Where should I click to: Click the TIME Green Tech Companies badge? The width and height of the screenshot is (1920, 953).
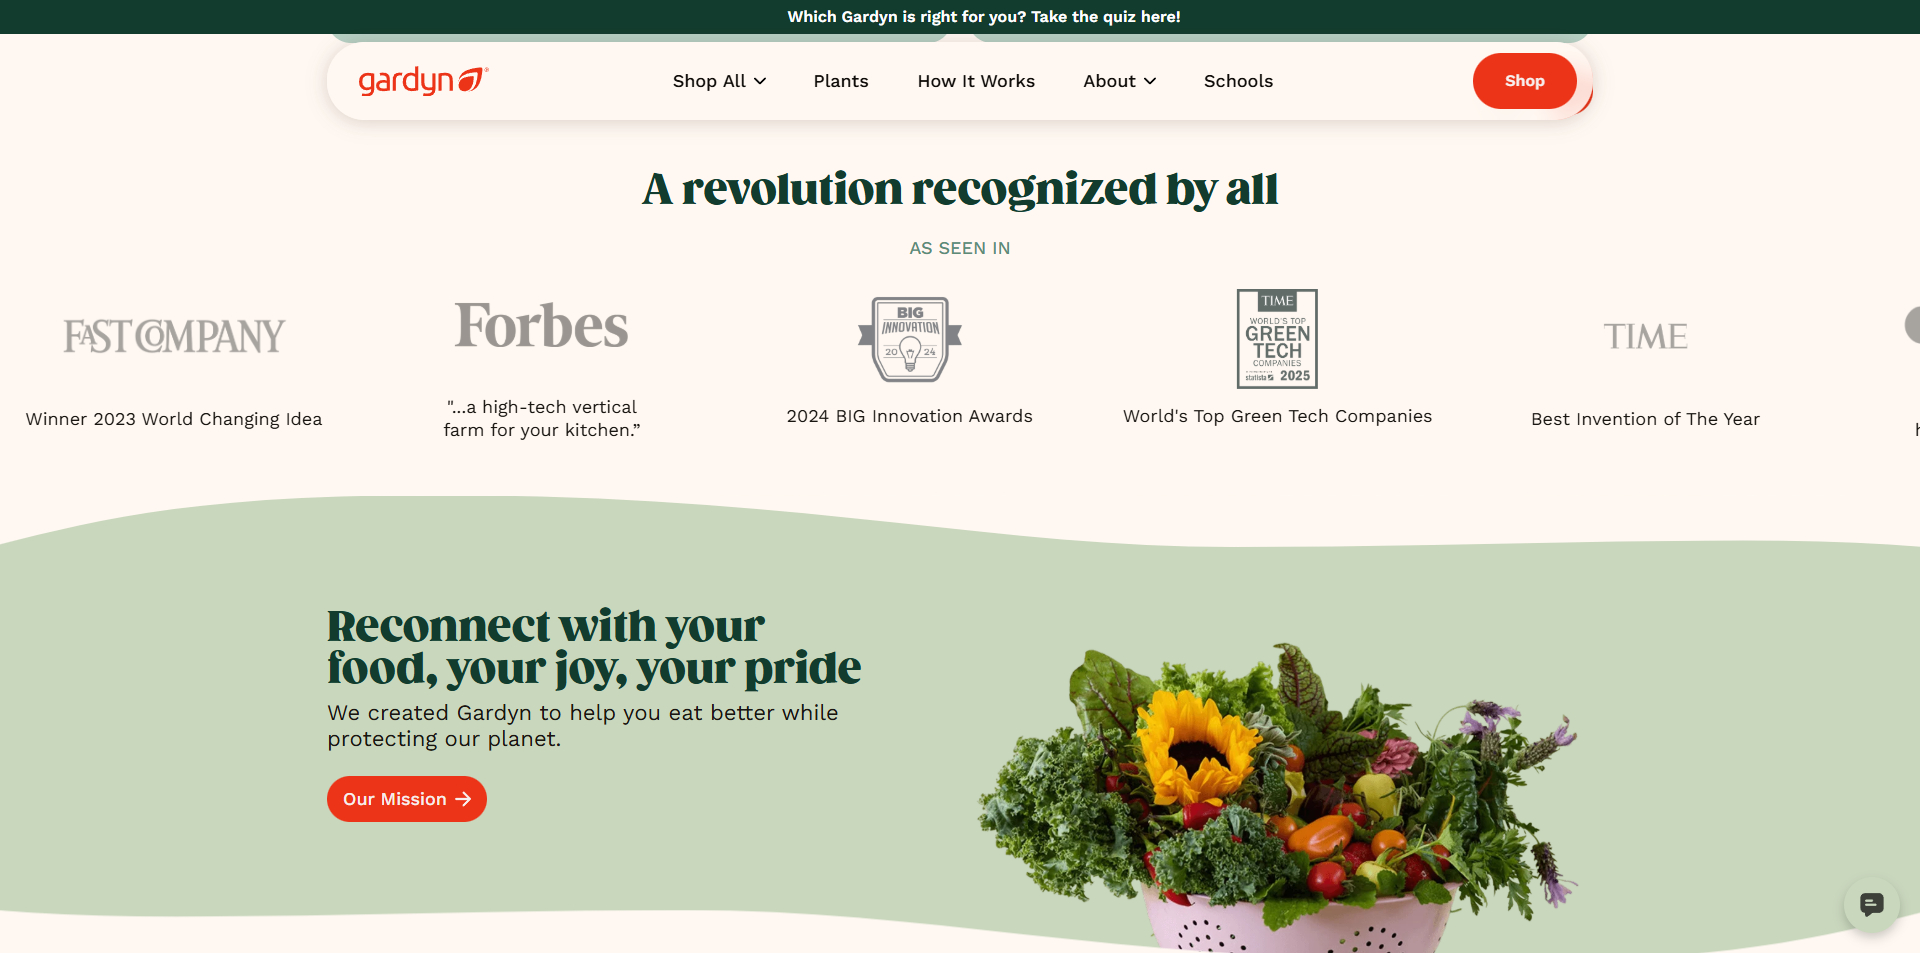click(x=1277, y=339)
